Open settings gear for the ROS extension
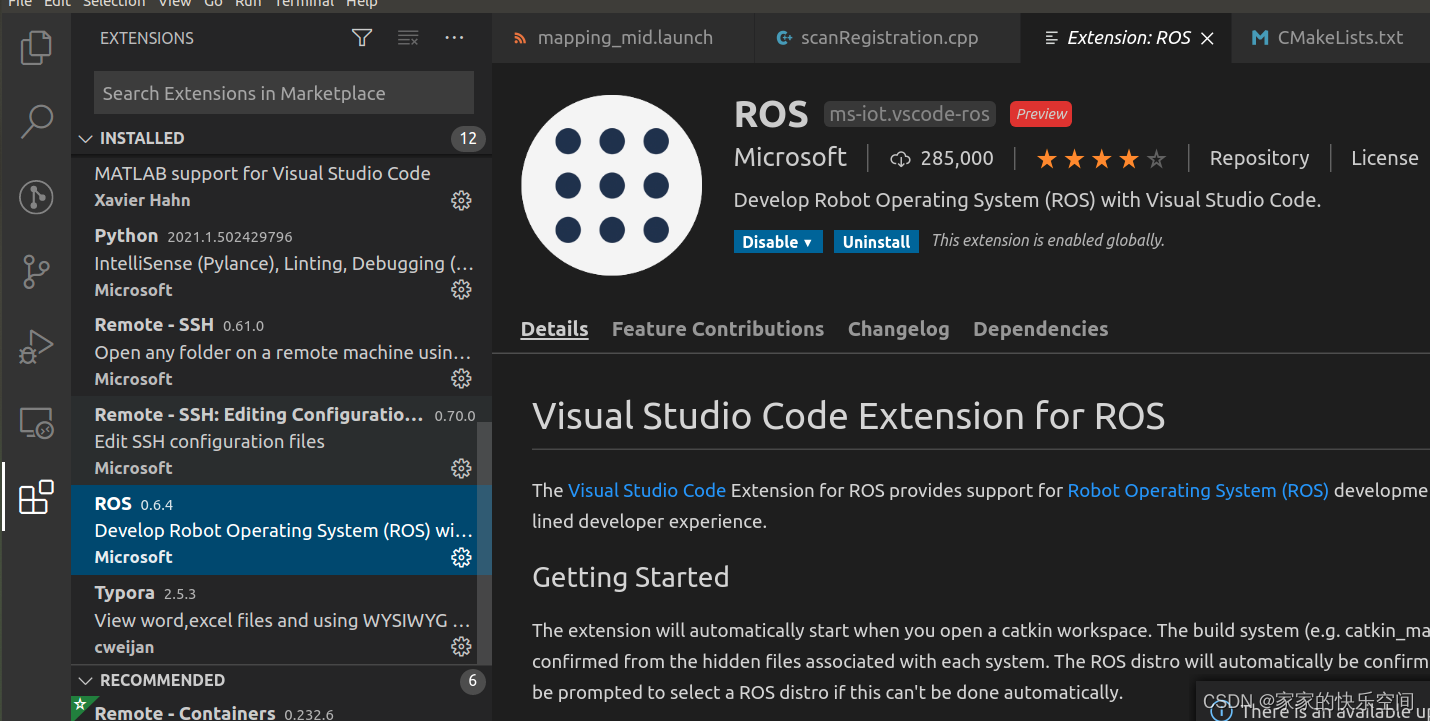 coord(461,557)
